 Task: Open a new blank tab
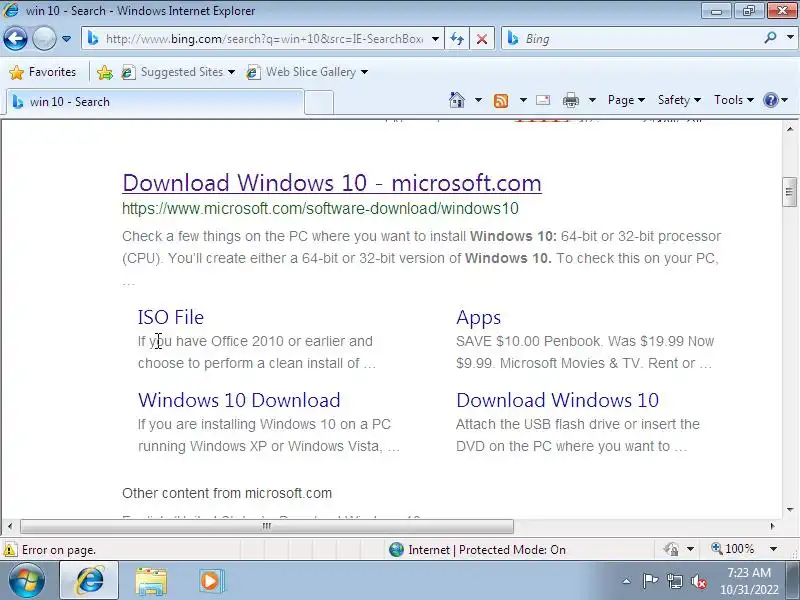click(x=319, y=102)
